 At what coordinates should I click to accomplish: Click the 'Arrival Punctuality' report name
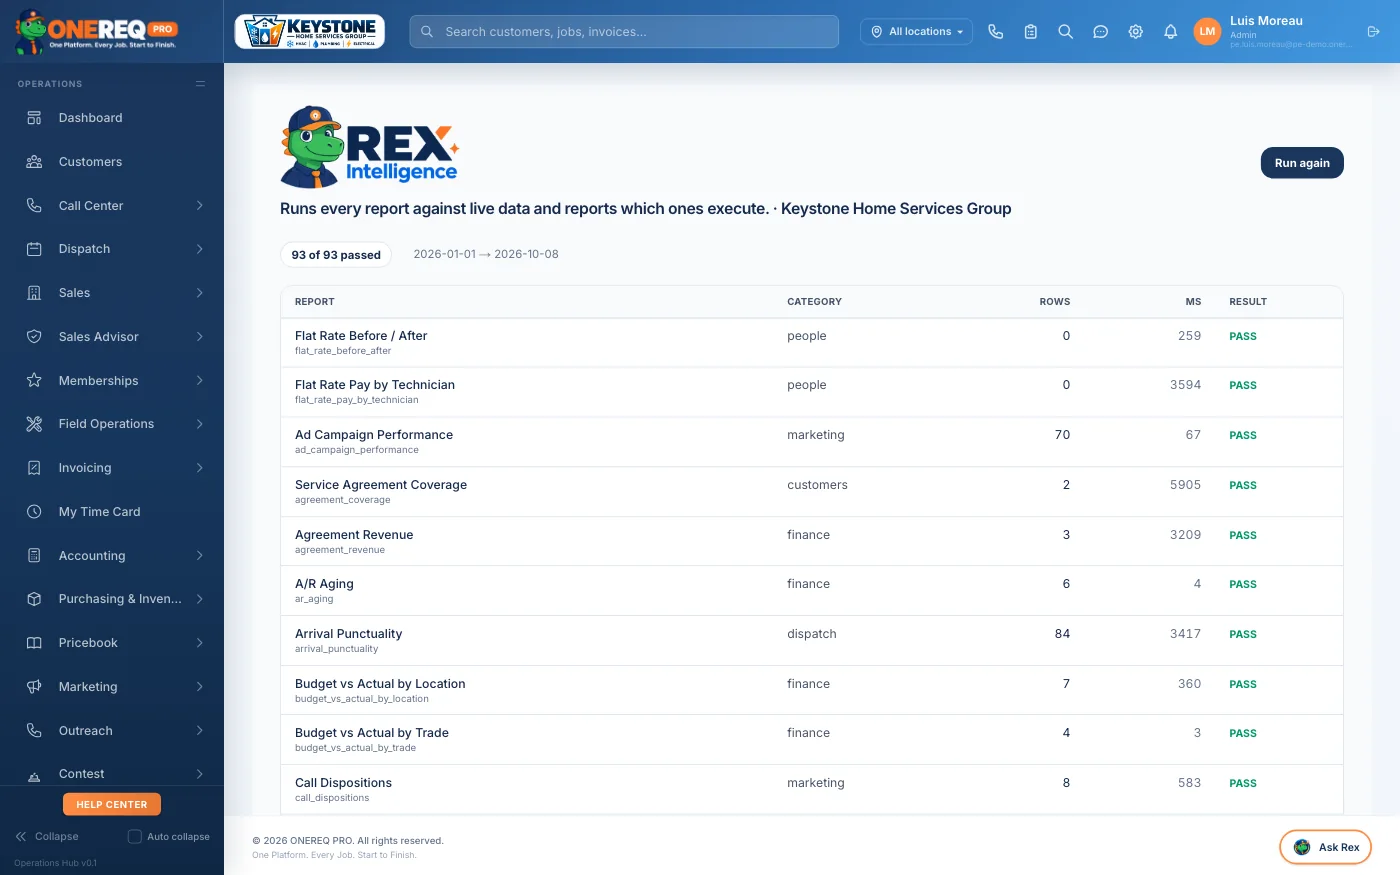pyautogui.click(x=348, y=634)
